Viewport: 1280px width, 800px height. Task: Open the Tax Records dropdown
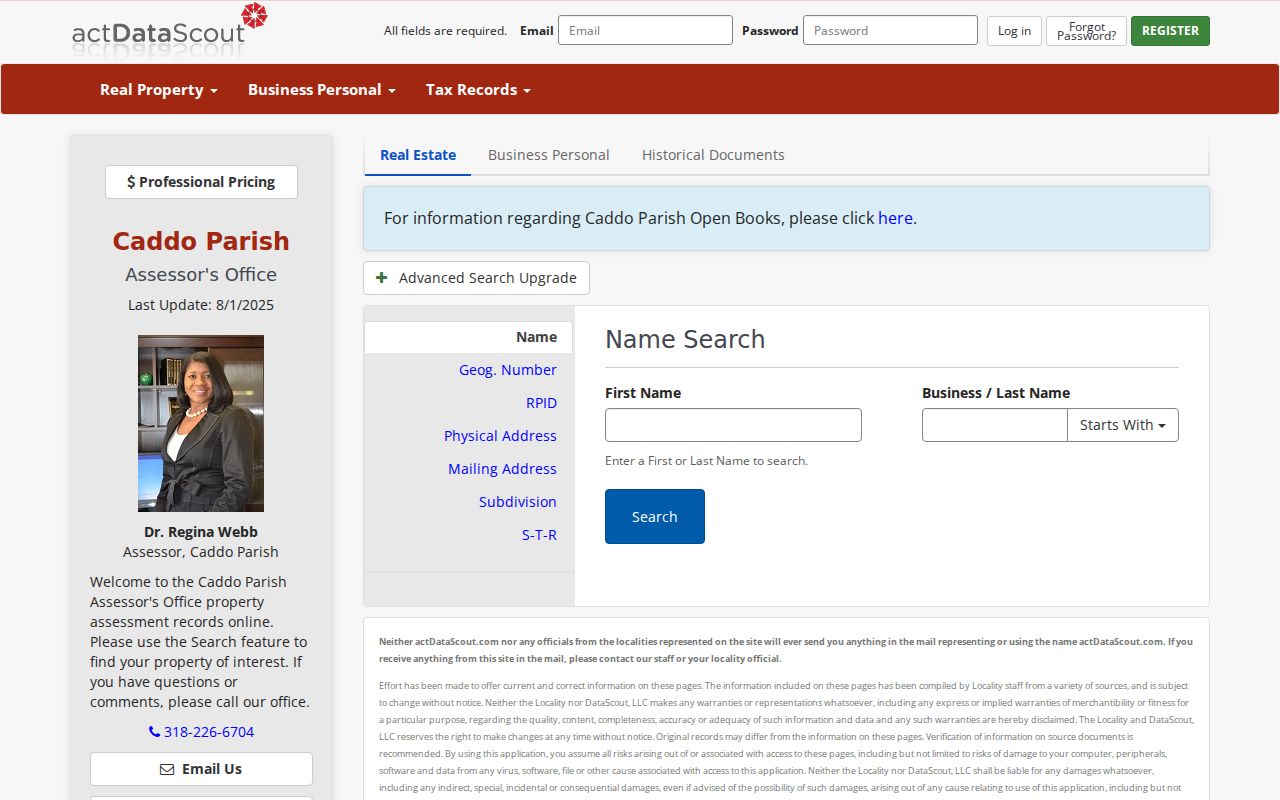click(478, 89)
